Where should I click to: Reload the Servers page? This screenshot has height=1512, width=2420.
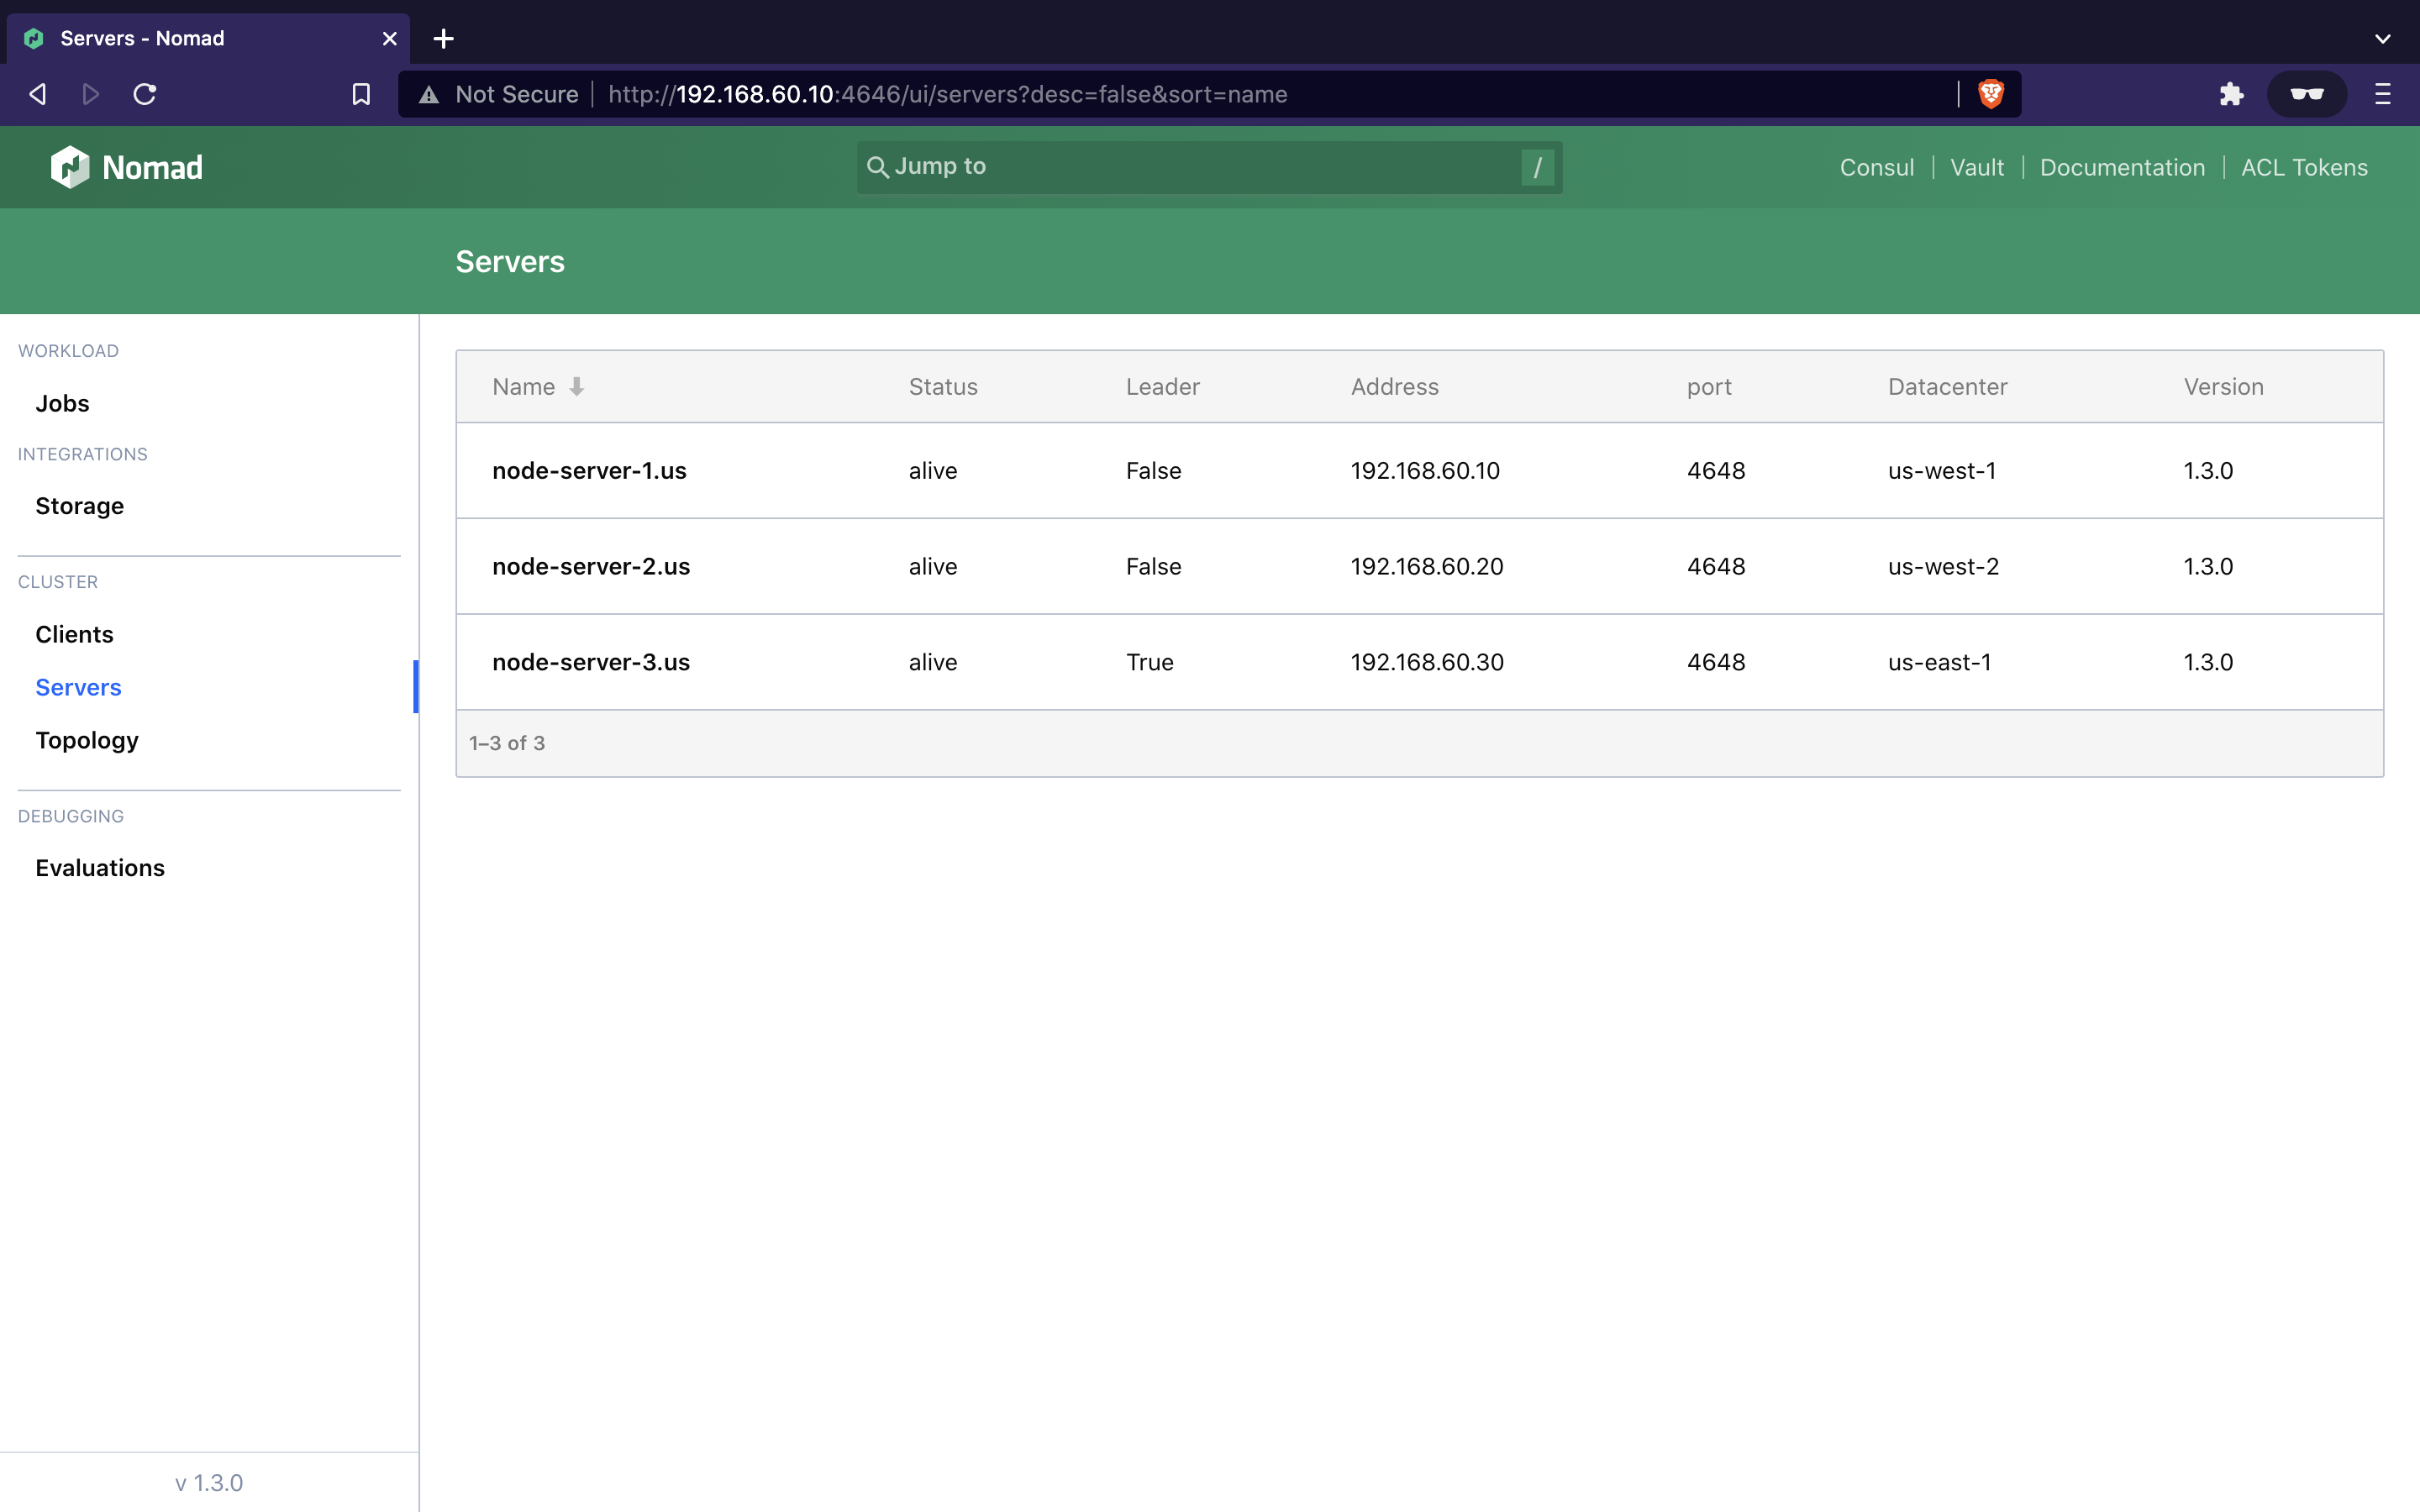pos(145,94)
